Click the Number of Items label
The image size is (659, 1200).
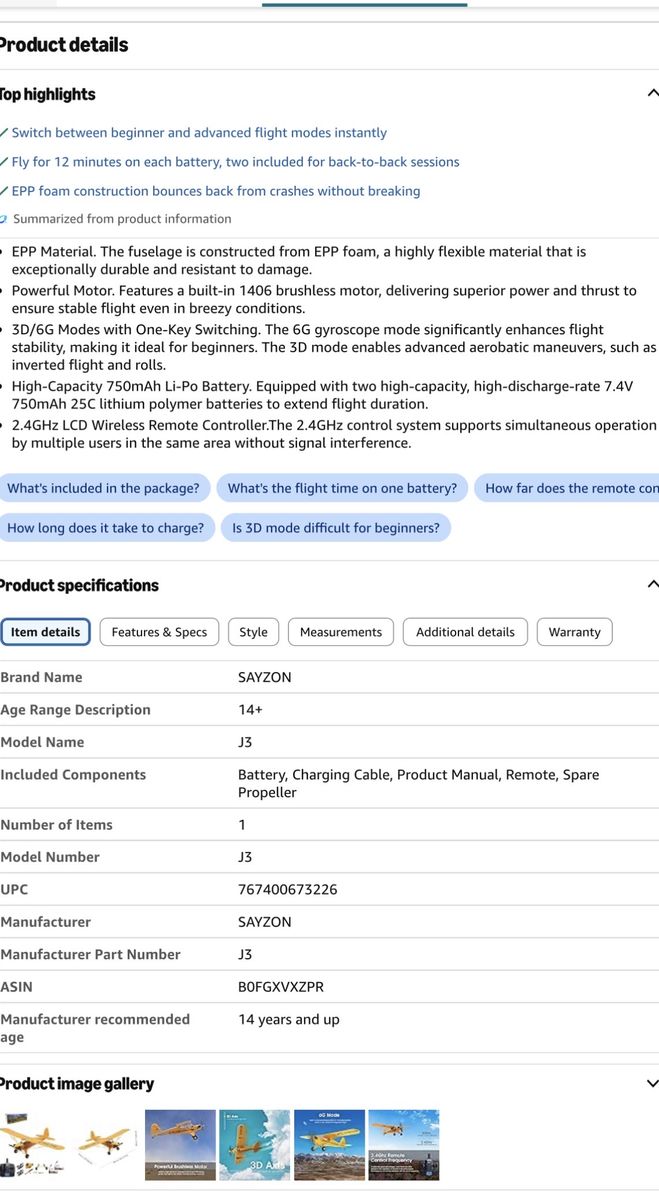(56, 824)
